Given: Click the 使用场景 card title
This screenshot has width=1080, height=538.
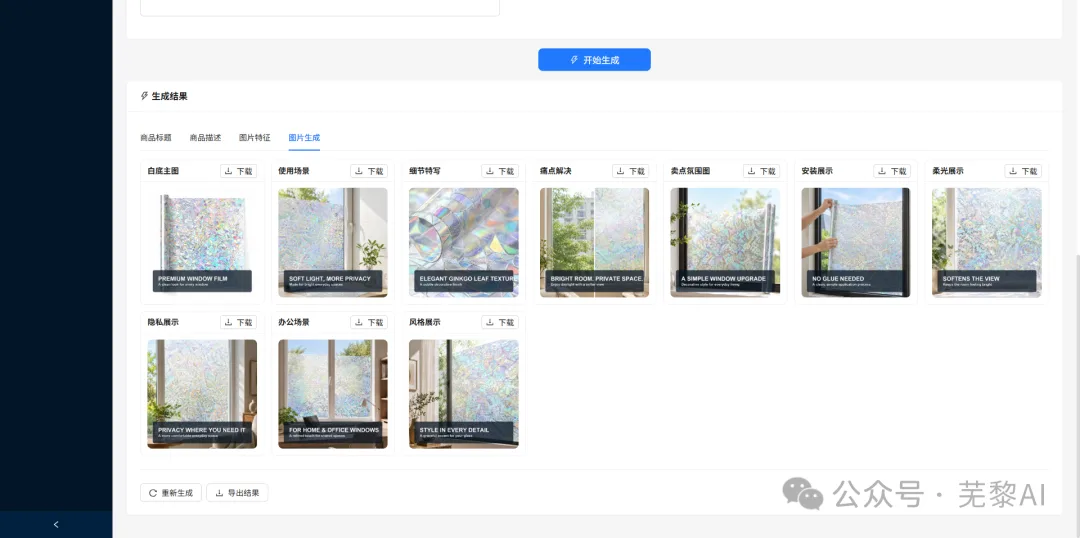Looking at the screenshot, I should pos(294,171).
